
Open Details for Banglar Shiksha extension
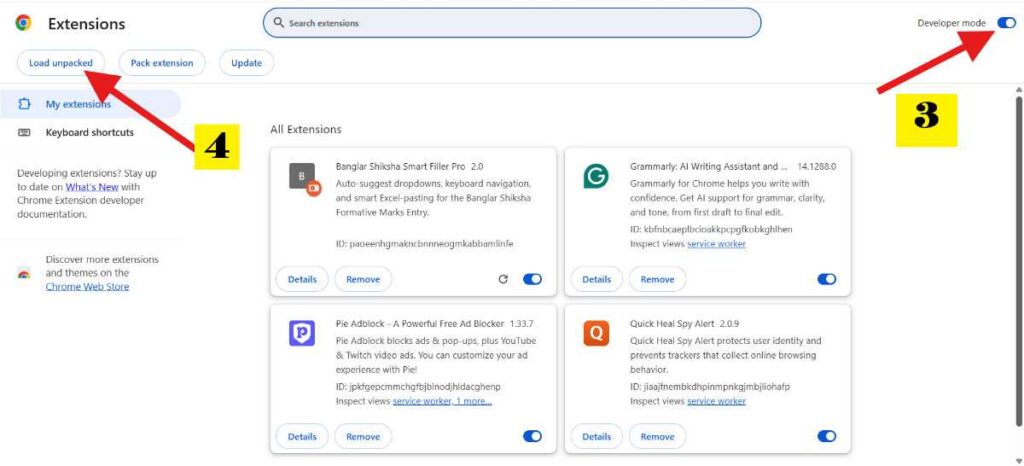pyautogui.click(x=302, y=279)
